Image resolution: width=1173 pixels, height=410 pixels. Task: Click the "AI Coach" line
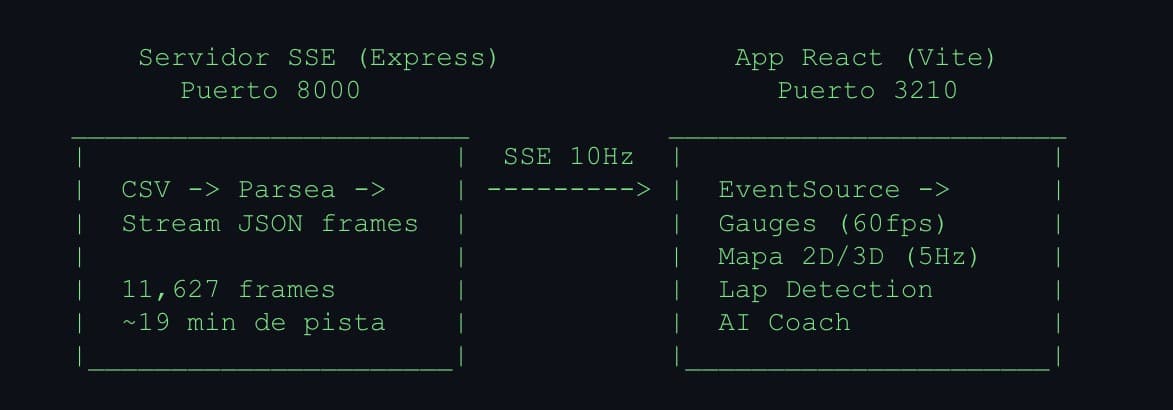pyautogui.click(x=784, y=322)
